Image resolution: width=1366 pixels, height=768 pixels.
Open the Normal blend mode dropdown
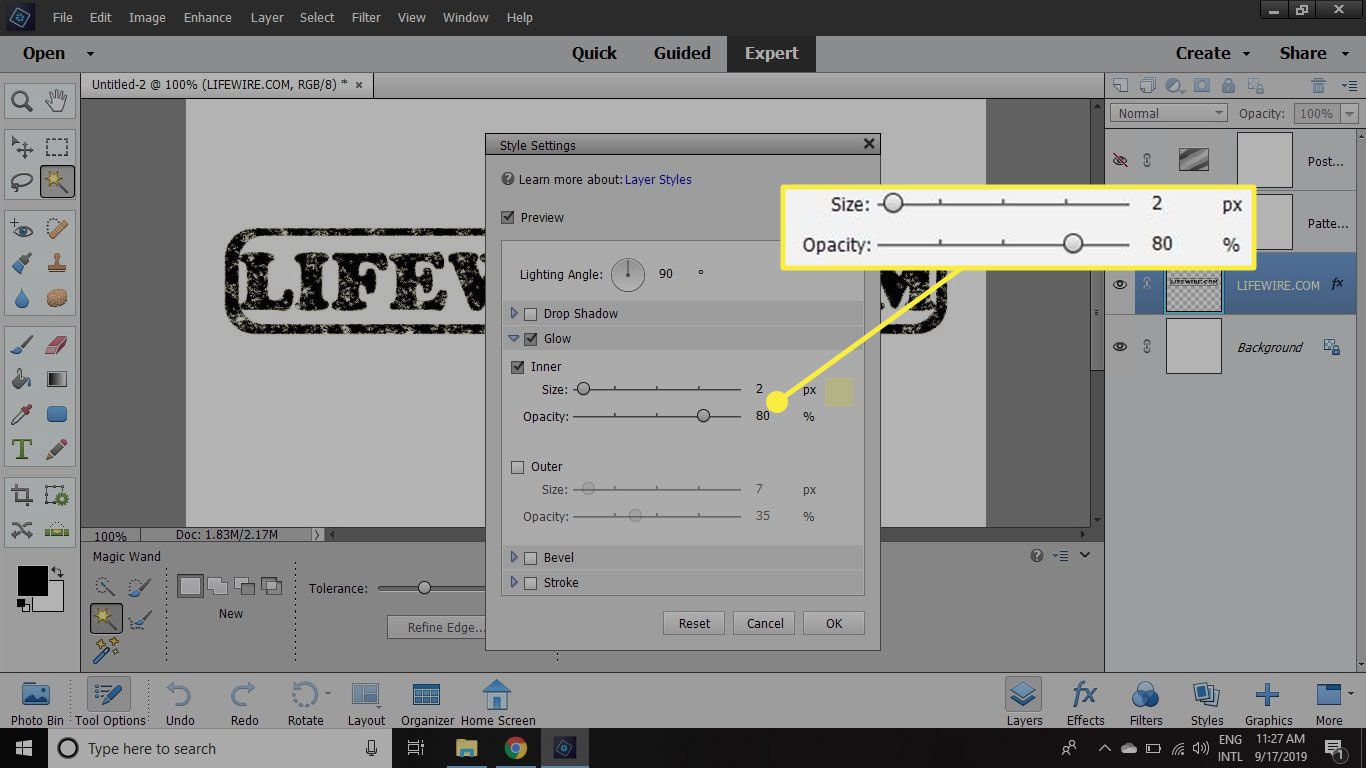[1169, 113]
